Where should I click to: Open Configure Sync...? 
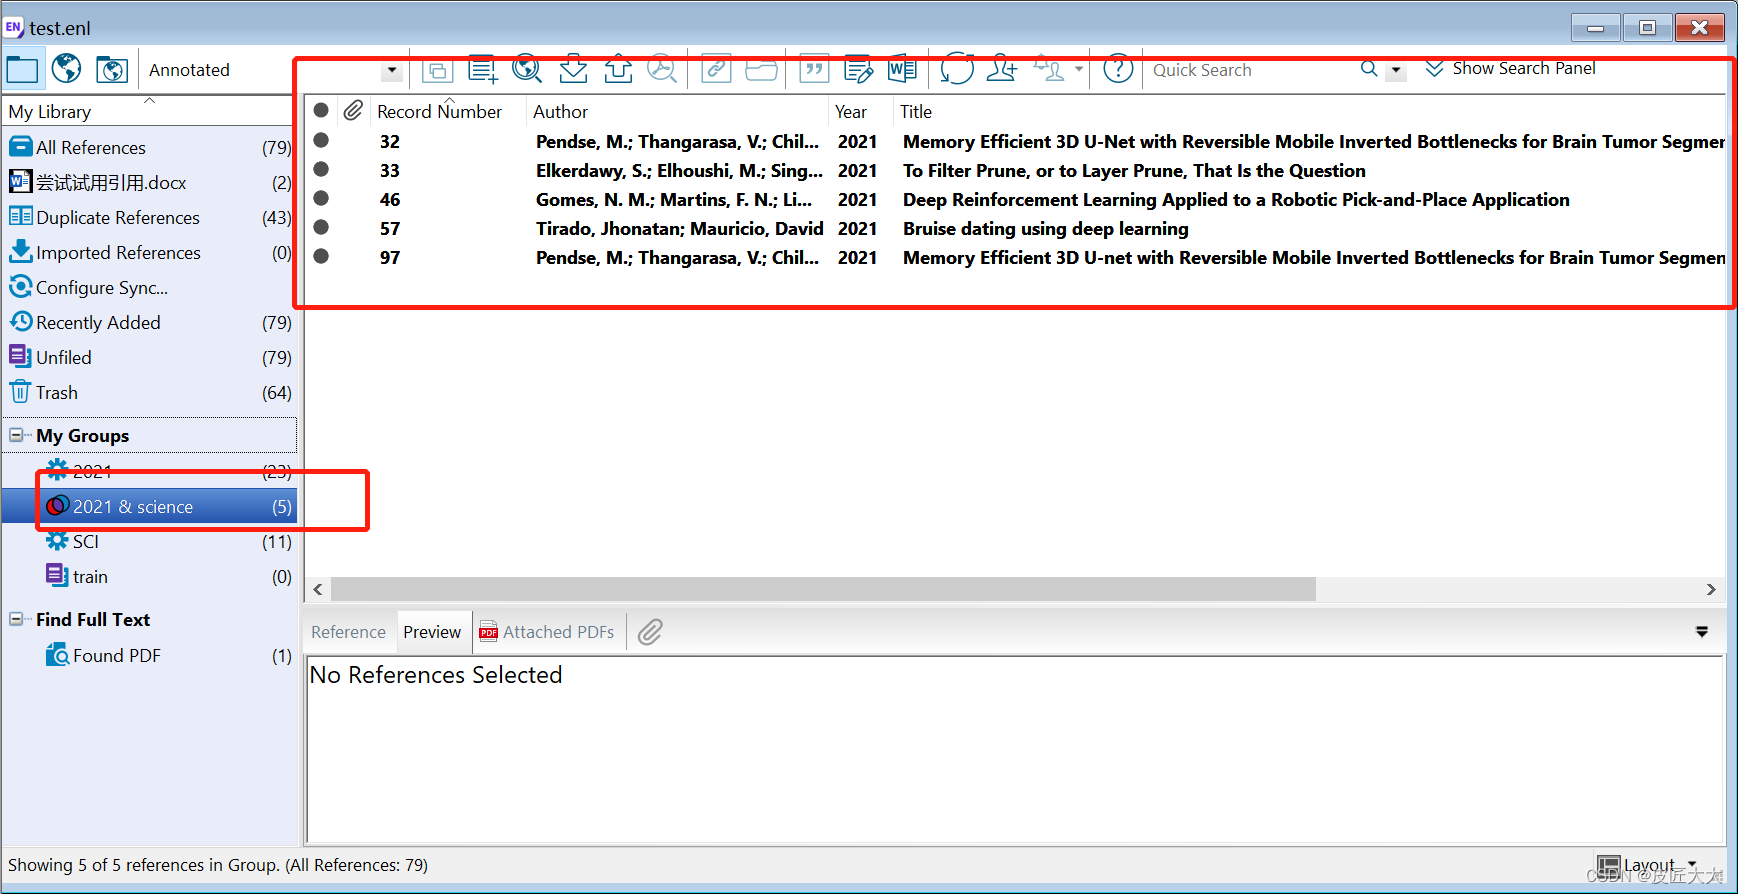pos(150,287)
